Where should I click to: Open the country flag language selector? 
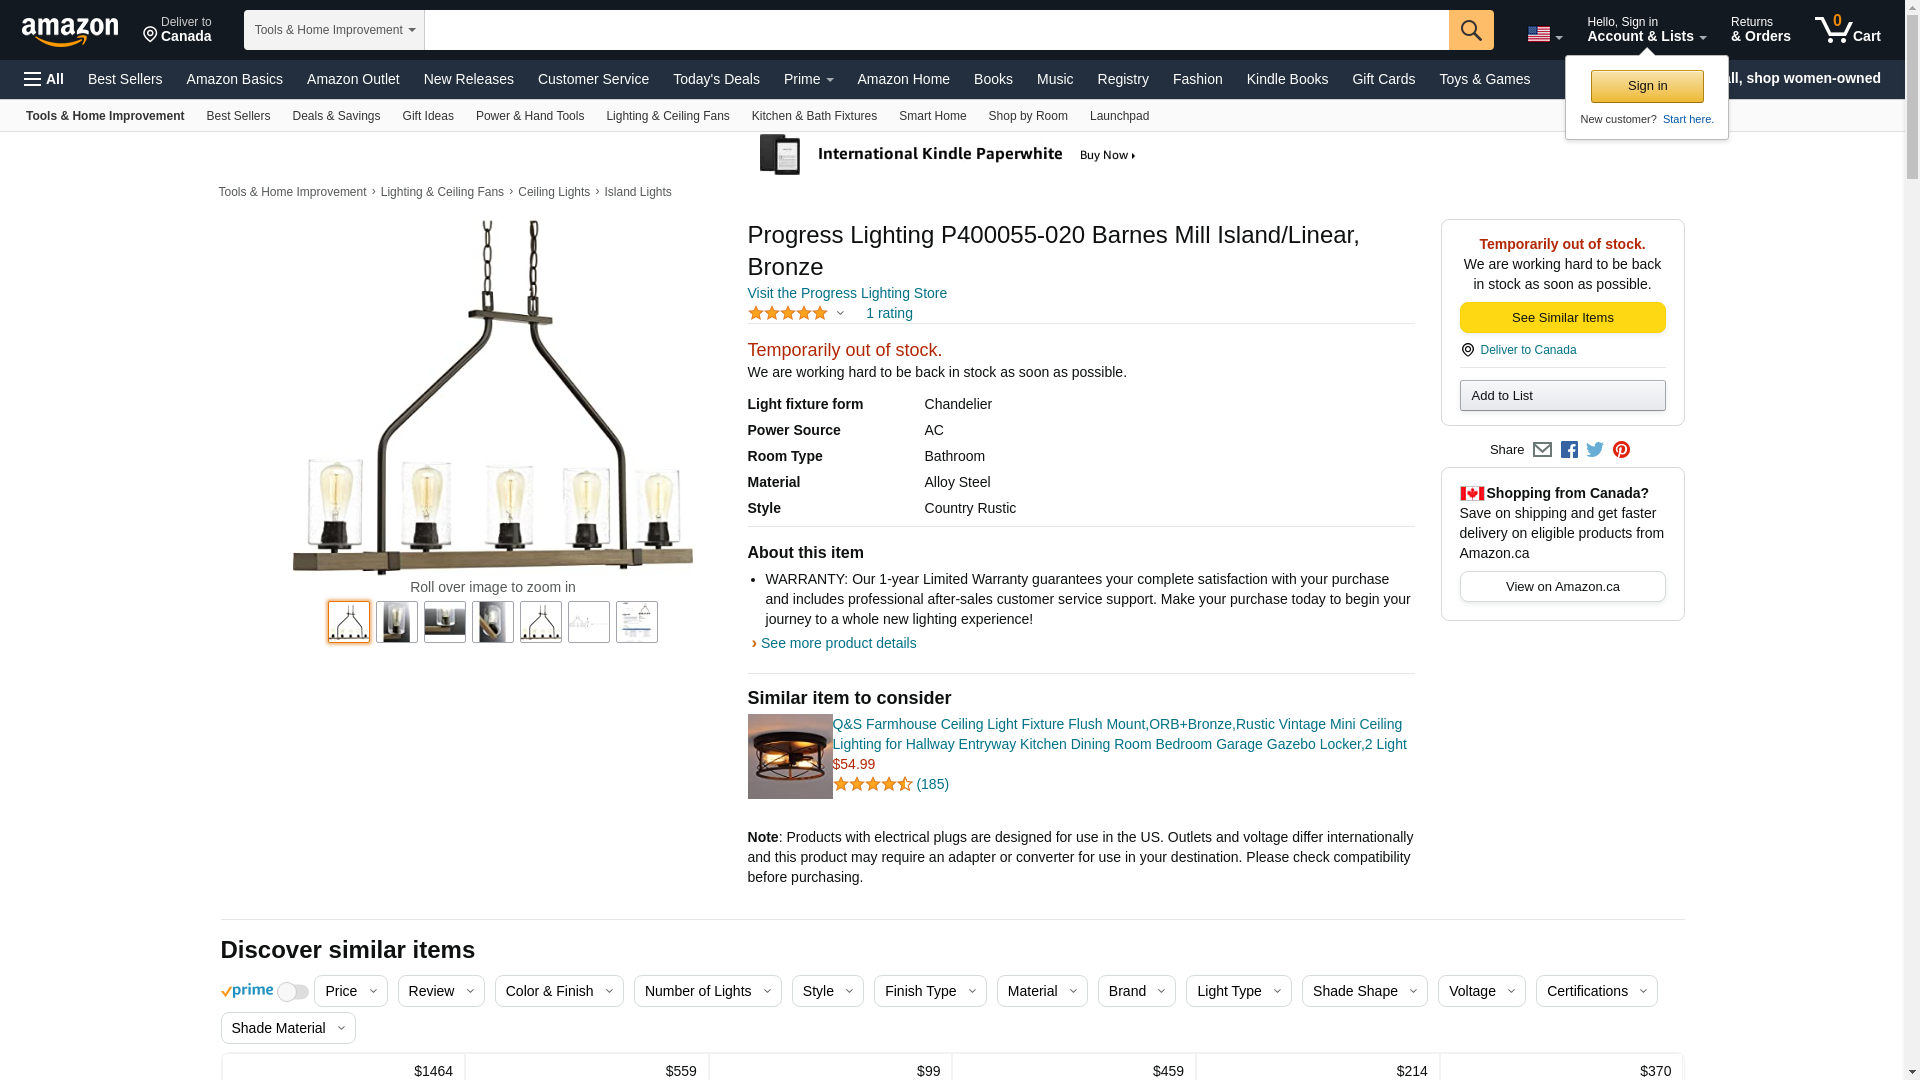pos(1544,35)
